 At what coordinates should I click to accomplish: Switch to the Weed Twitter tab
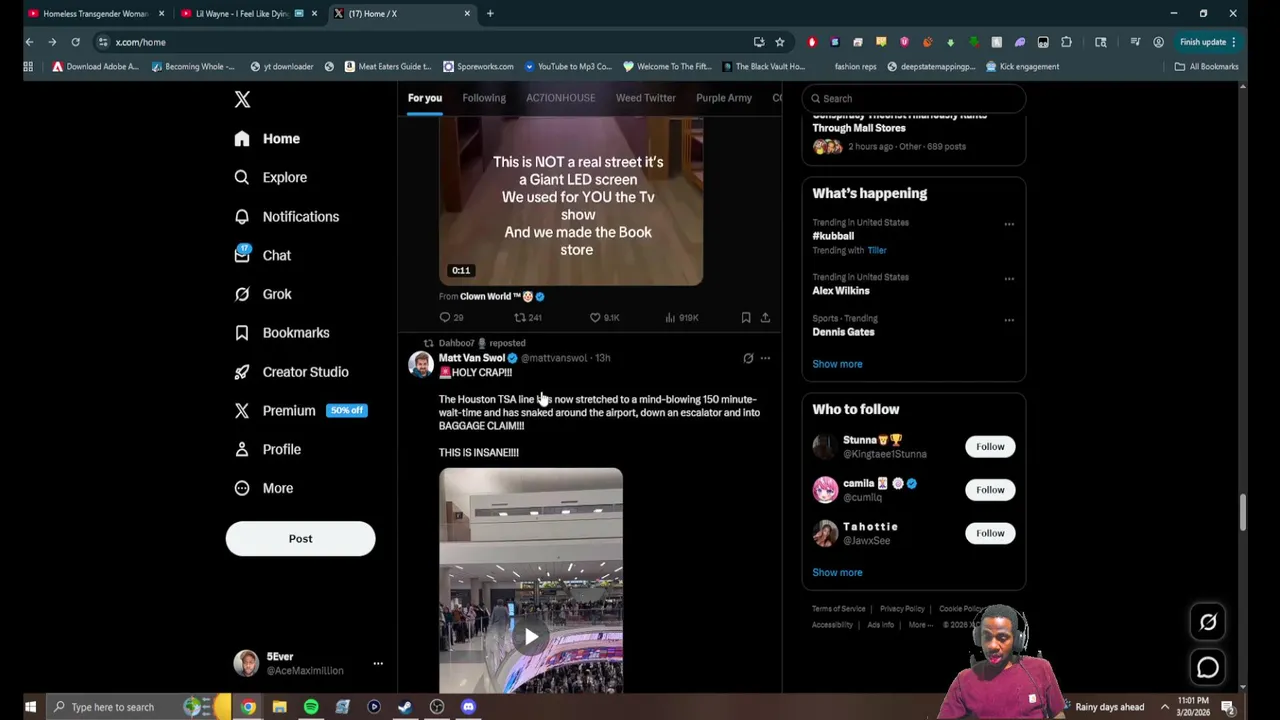pyautogui.click(x=645, y=98)
